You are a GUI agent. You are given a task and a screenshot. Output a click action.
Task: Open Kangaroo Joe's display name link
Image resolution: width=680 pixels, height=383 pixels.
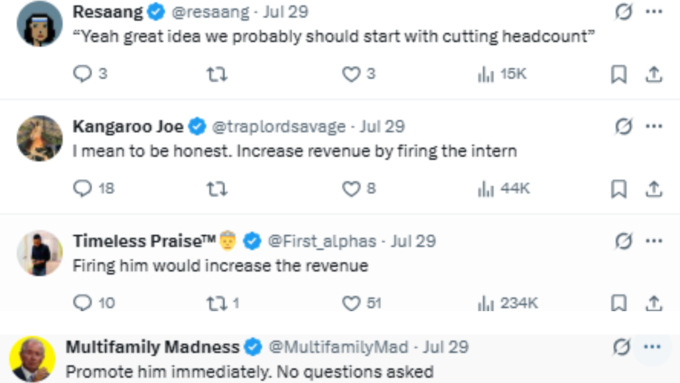[x=128, y=126]
